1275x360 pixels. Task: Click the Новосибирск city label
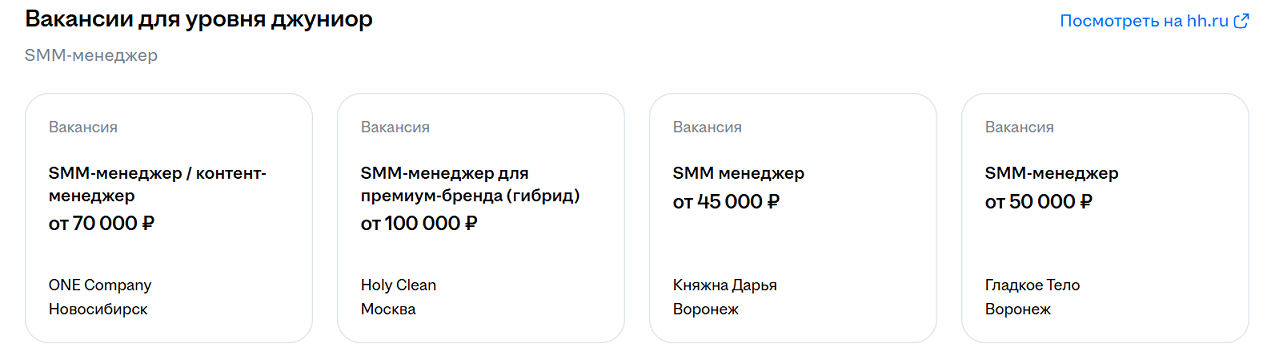click(98, 309)
